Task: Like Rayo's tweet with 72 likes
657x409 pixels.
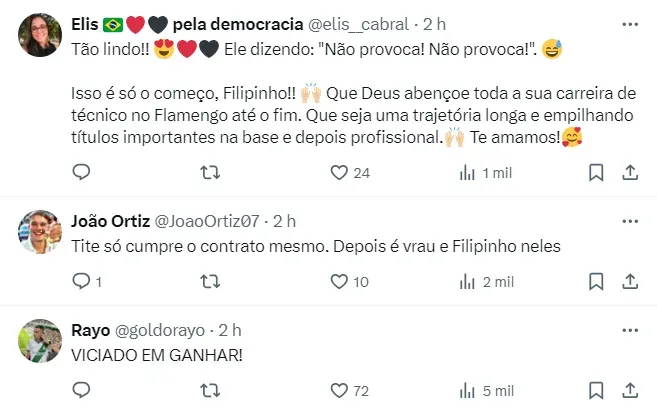Action: coord(338,391)
